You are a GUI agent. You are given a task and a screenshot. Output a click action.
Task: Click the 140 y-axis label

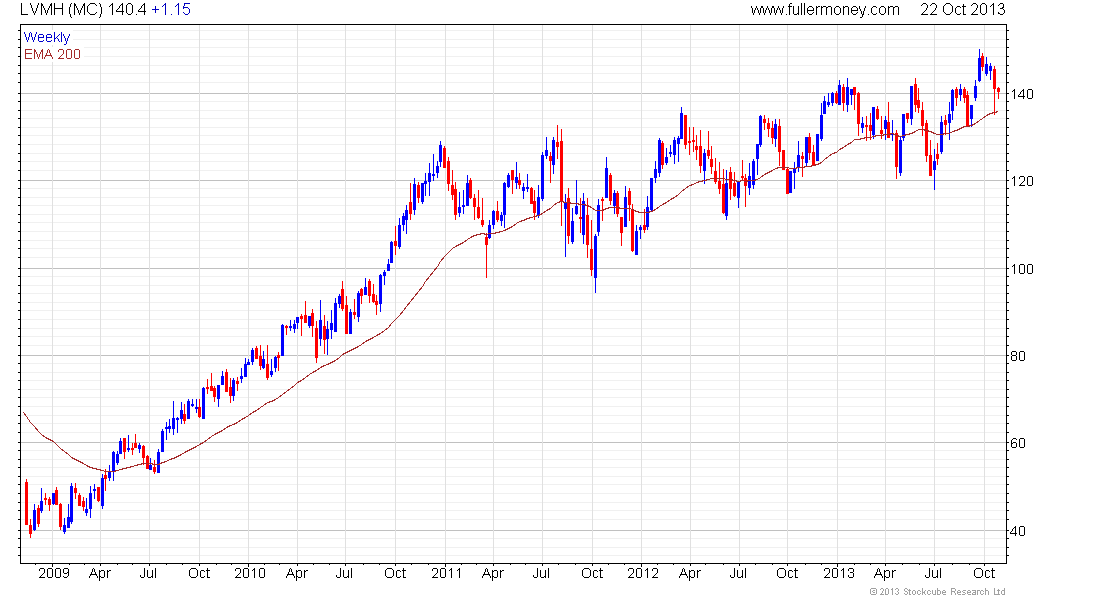point(1021,94)
